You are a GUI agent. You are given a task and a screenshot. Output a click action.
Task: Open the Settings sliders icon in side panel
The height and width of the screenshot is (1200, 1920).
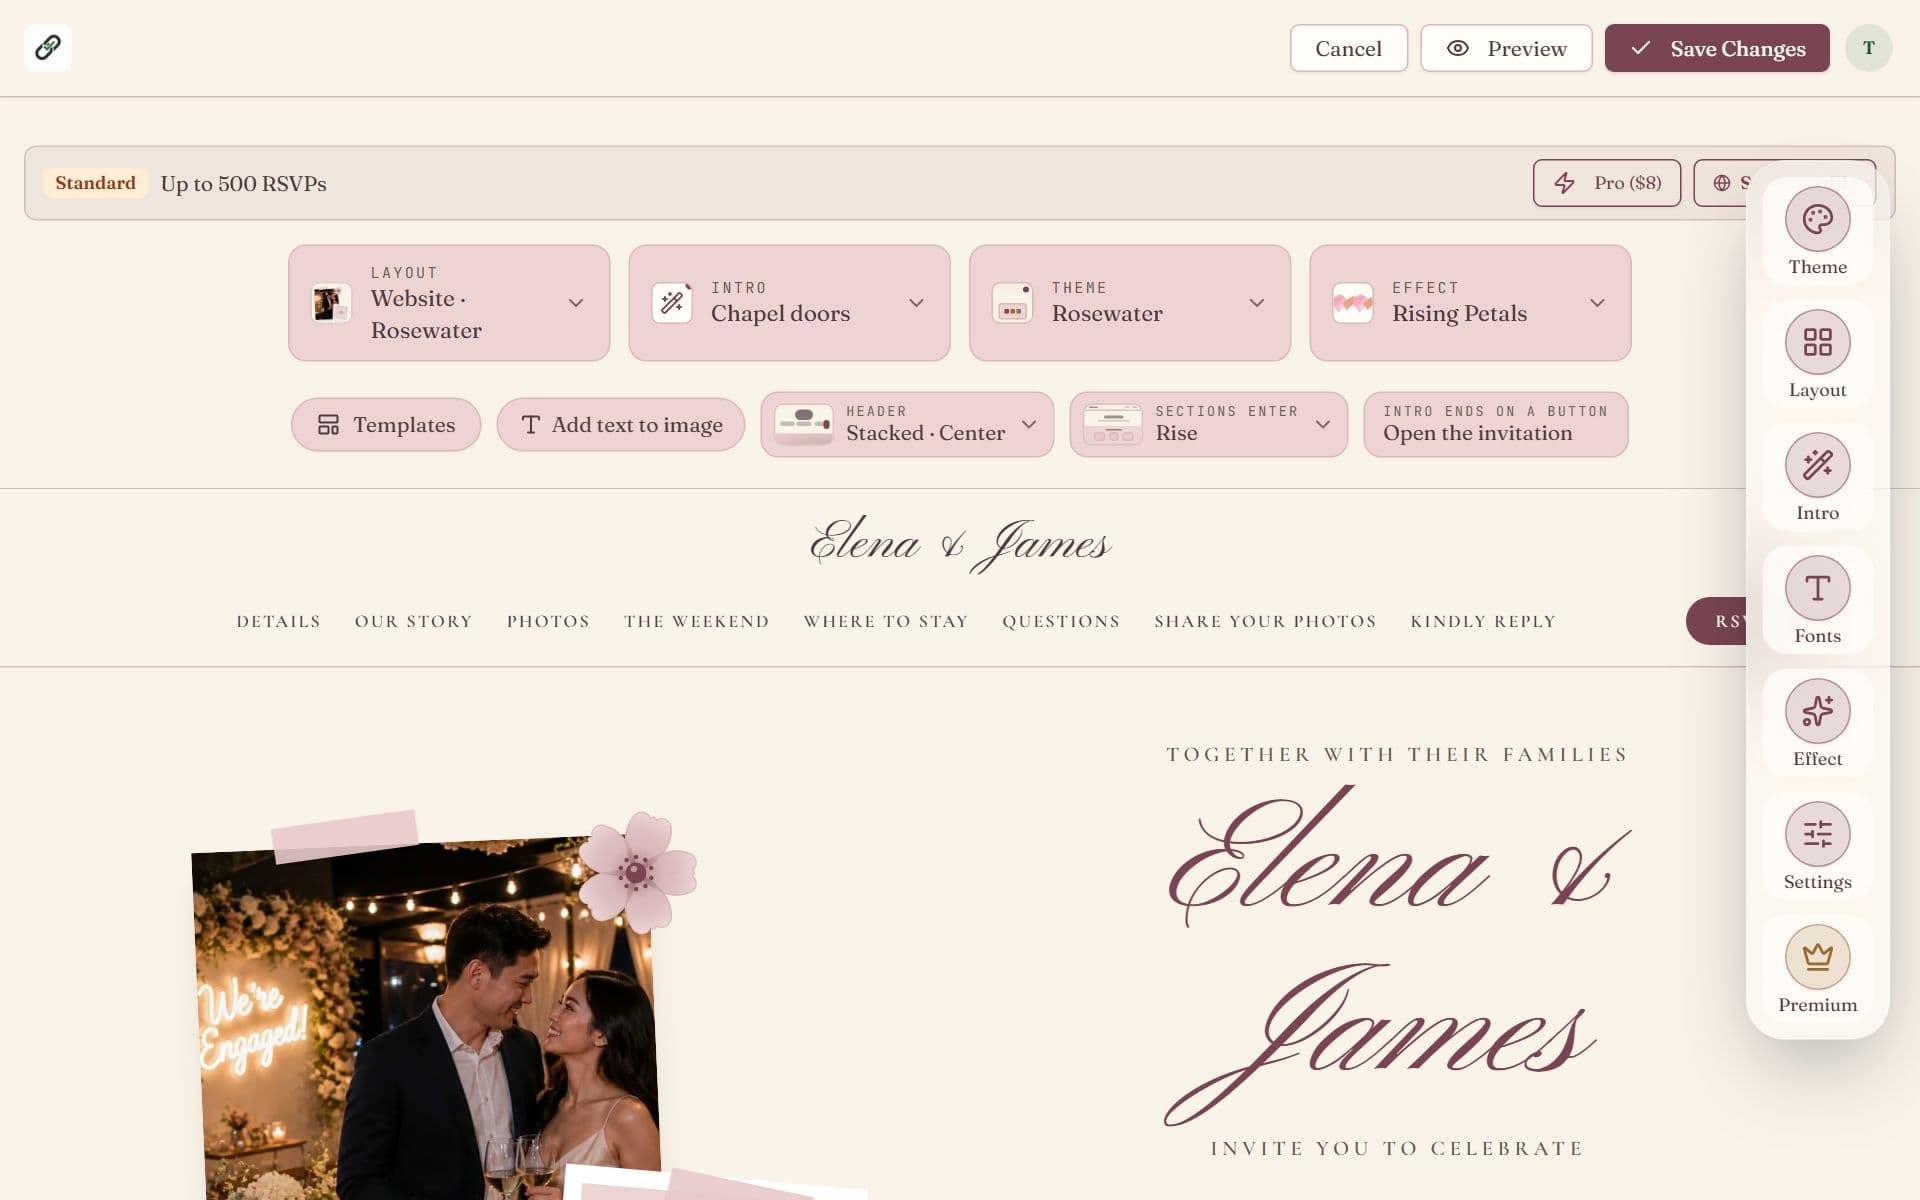pyautogui.click(x=1817, y=834)
